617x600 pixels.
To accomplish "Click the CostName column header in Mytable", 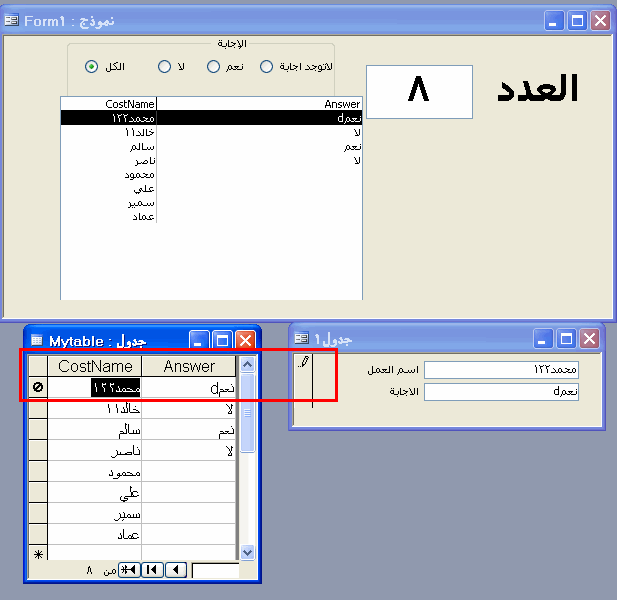I will (94, 366).
